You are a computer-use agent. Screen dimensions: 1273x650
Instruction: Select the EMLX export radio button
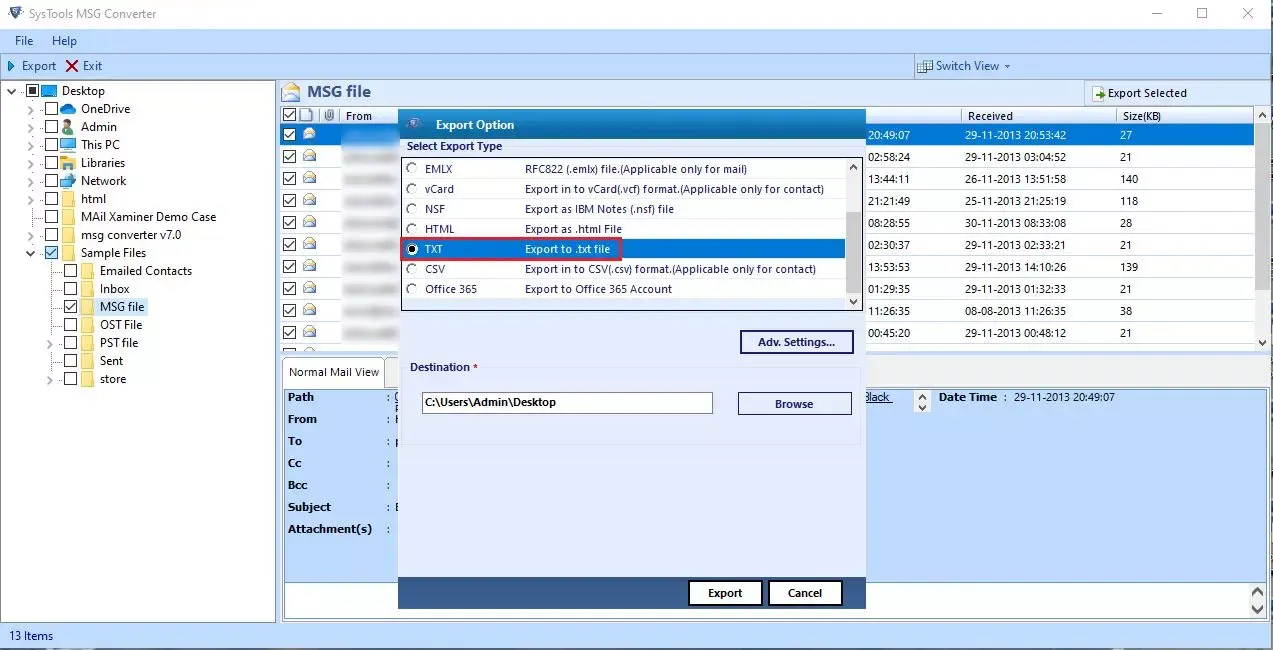(410, 168)
